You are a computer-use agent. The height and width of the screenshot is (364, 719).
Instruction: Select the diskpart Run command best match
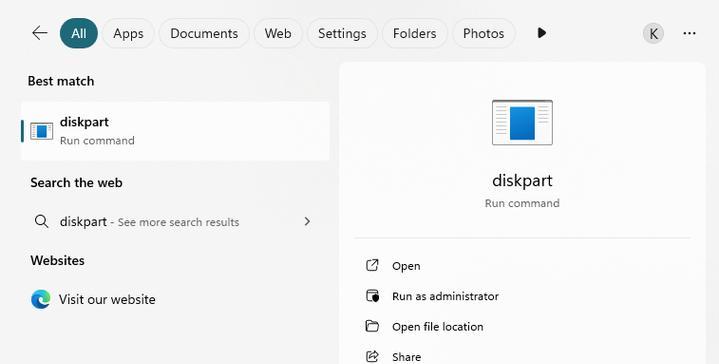[x=175, y=131]
